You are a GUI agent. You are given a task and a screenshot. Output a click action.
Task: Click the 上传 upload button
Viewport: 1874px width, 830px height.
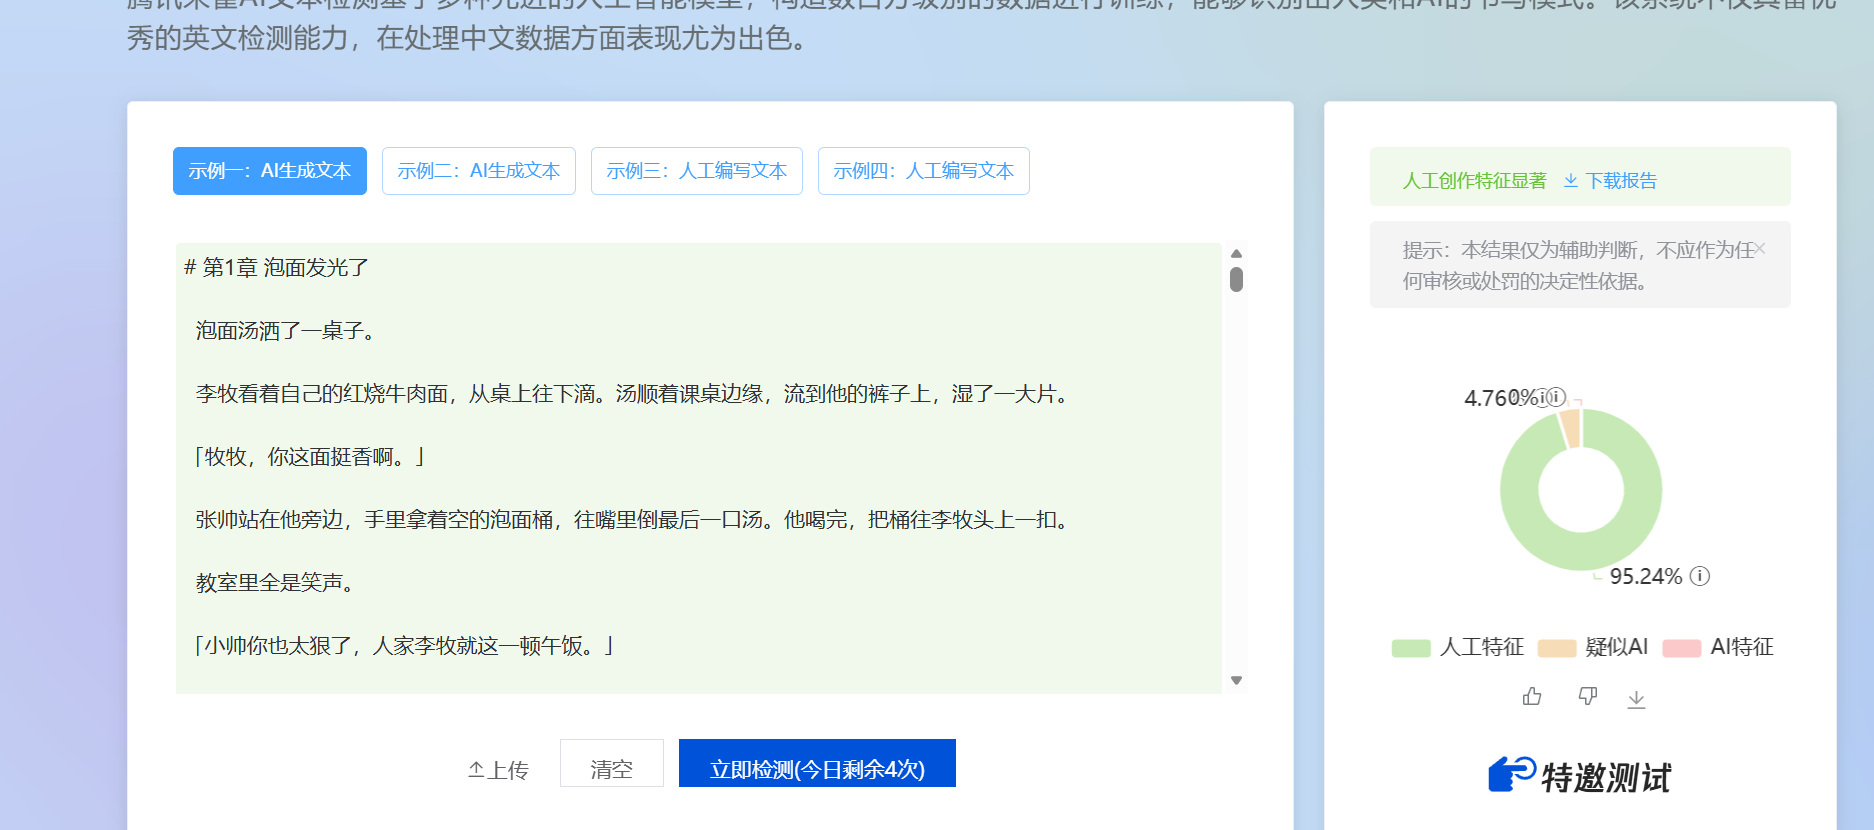(498, 770)
